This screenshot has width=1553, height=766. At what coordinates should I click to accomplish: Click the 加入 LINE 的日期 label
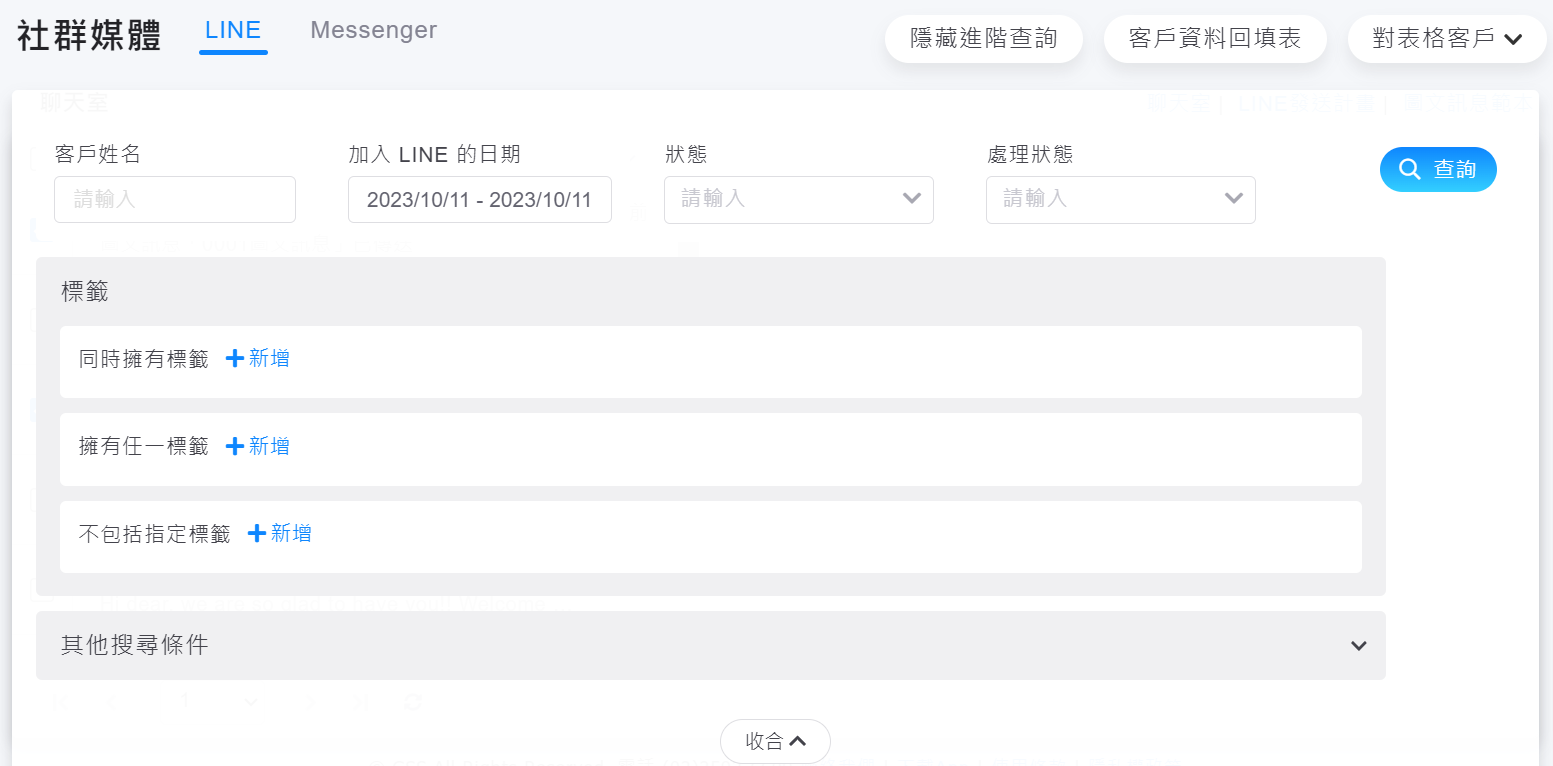point(434,154)
